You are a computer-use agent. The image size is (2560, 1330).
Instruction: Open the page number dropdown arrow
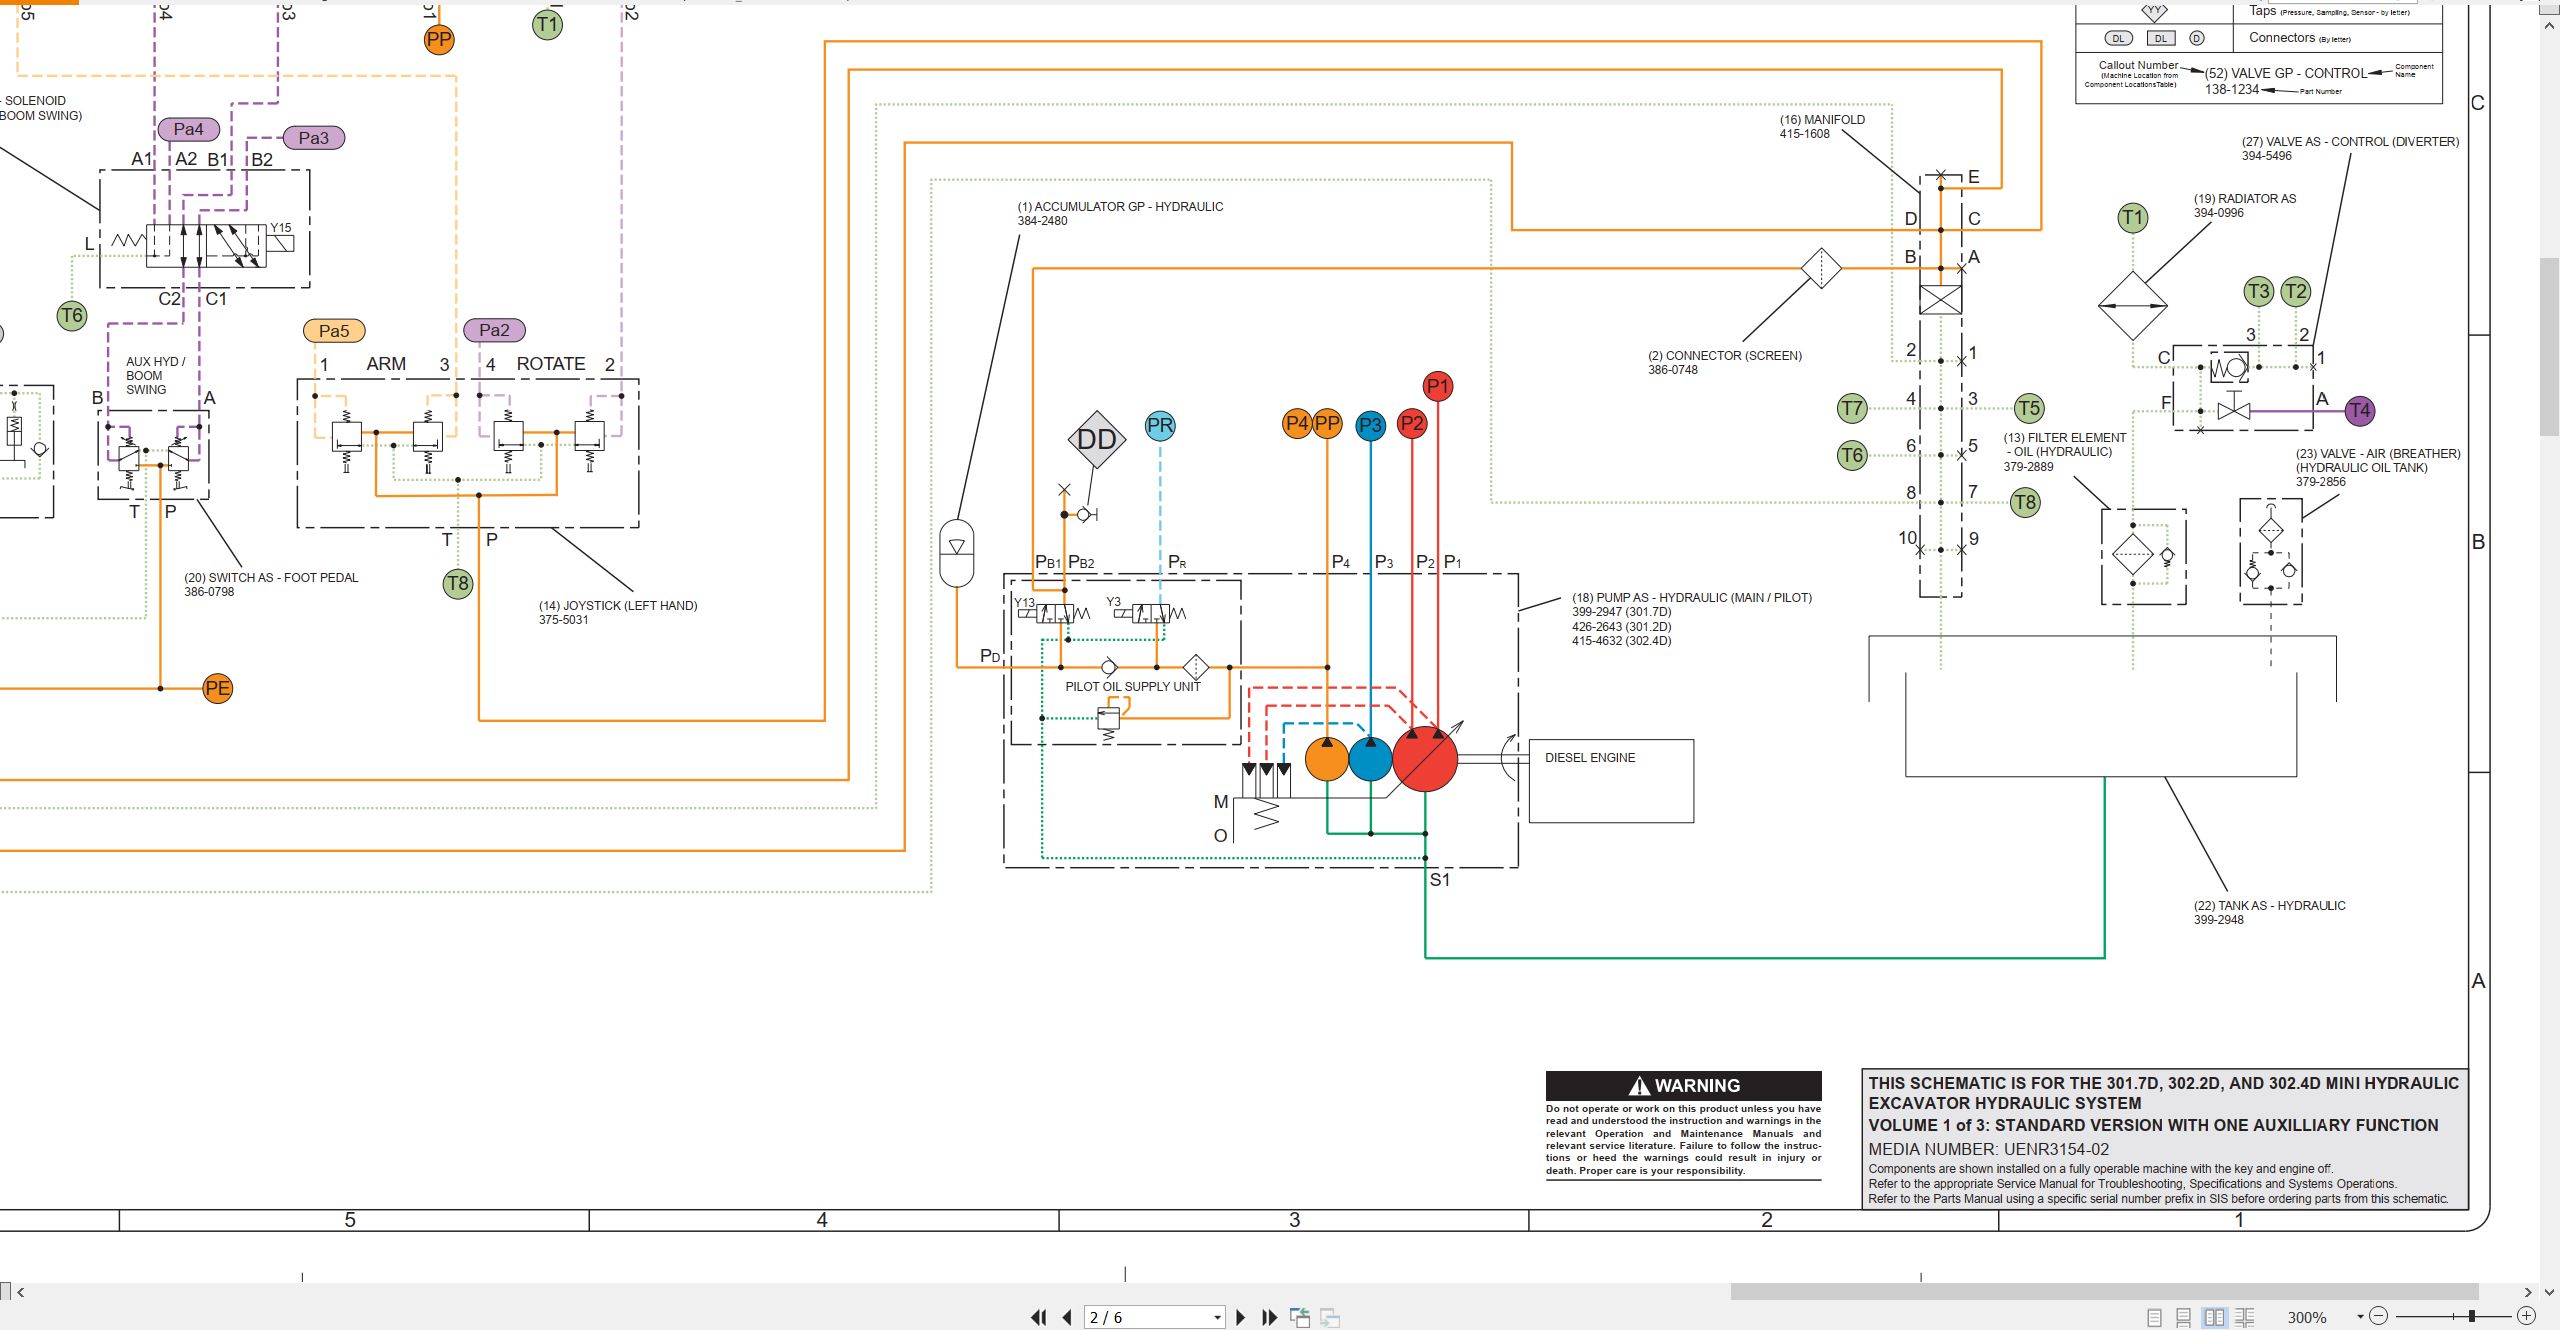[x=1217, y=1317]
